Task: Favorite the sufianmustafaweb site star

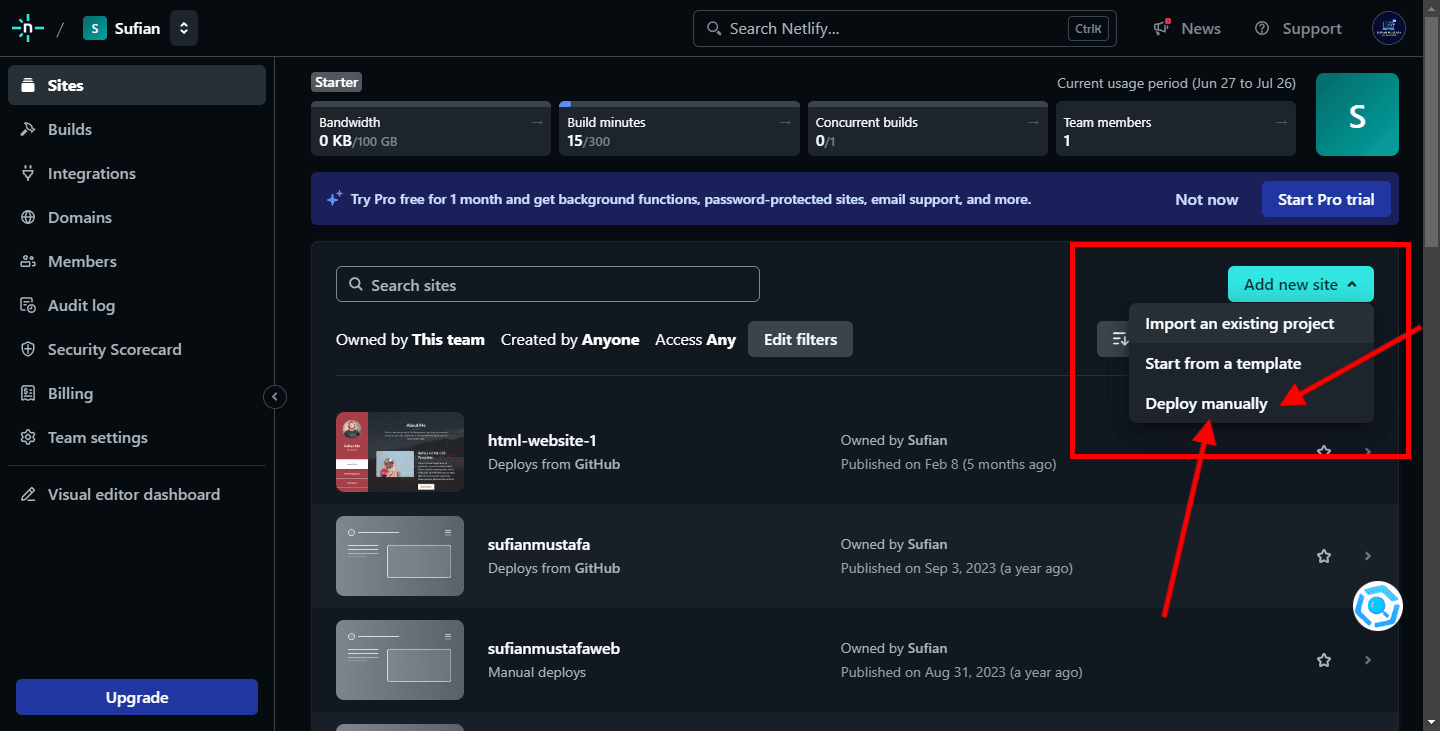Action: [x=1324, y=660]
